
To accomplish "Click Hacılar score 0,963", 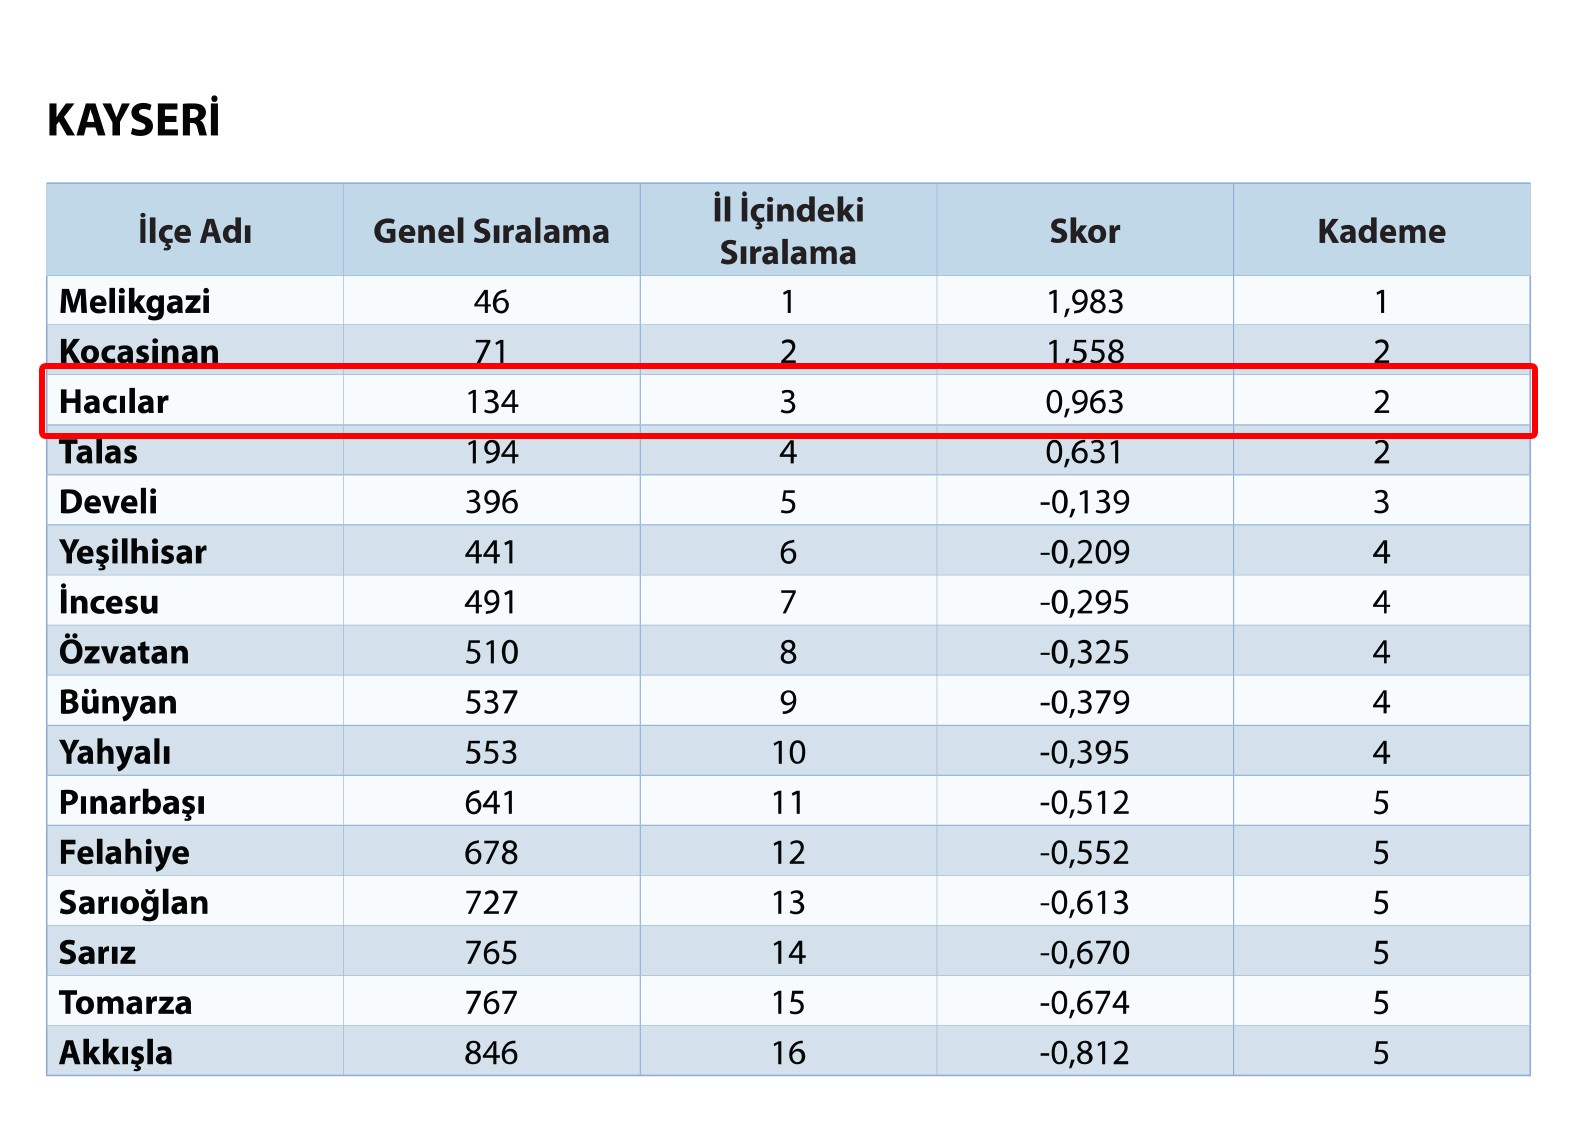I will point(1085,402).
